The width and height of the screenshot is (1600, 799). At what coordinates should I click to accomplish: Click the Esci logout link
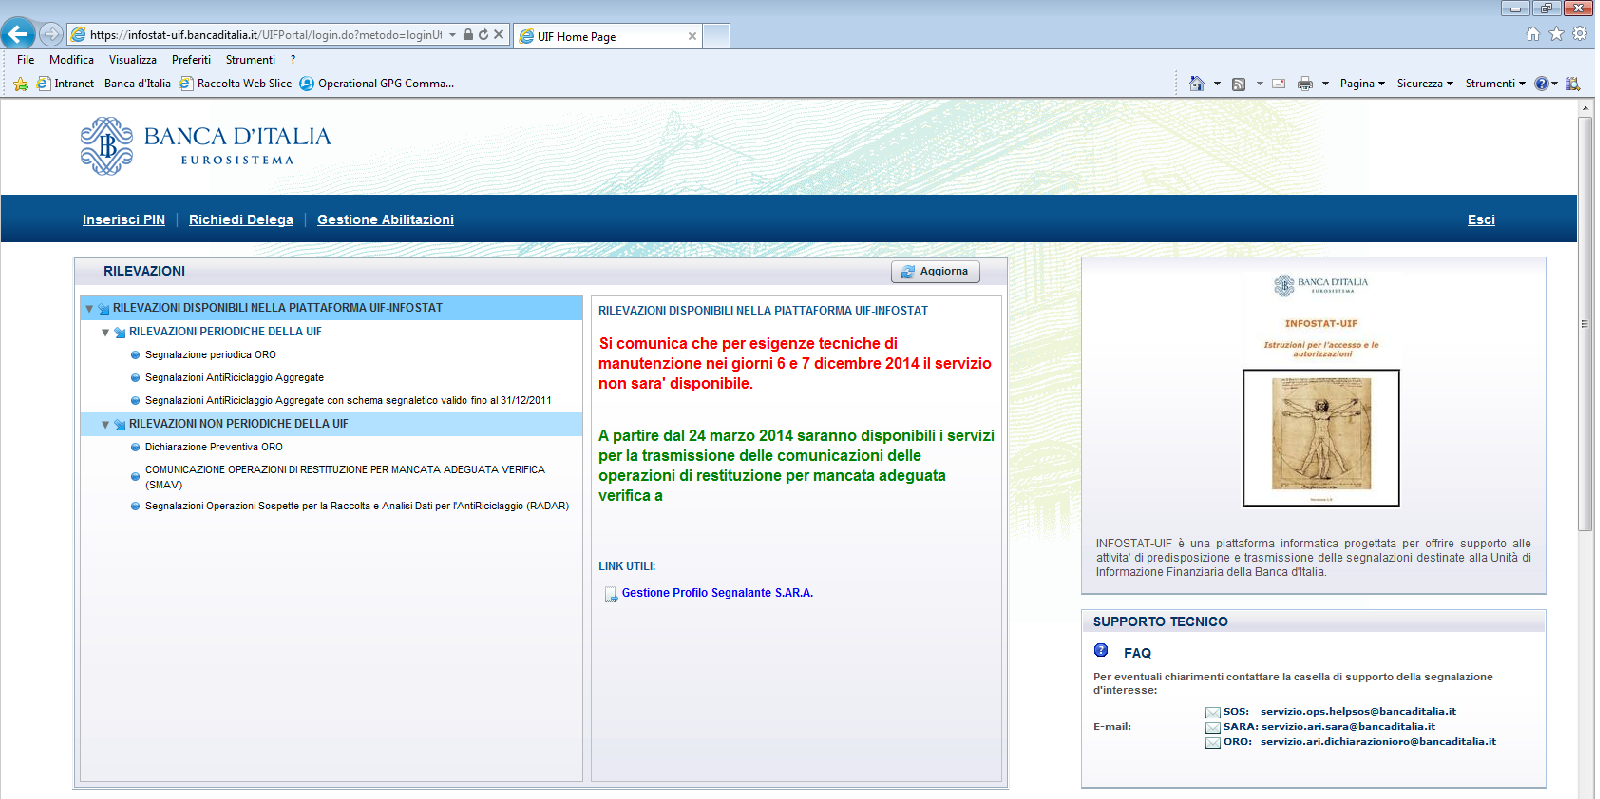1481,220
